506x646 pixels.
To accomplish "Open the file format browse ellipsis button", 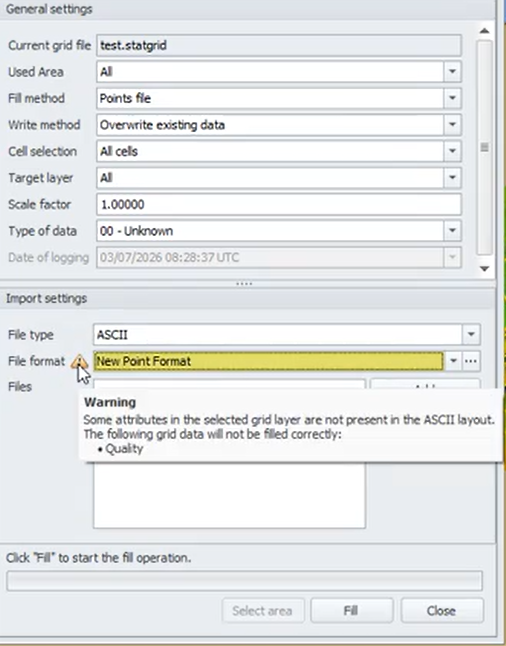I will pyautogui.click(x=471, y=361).
